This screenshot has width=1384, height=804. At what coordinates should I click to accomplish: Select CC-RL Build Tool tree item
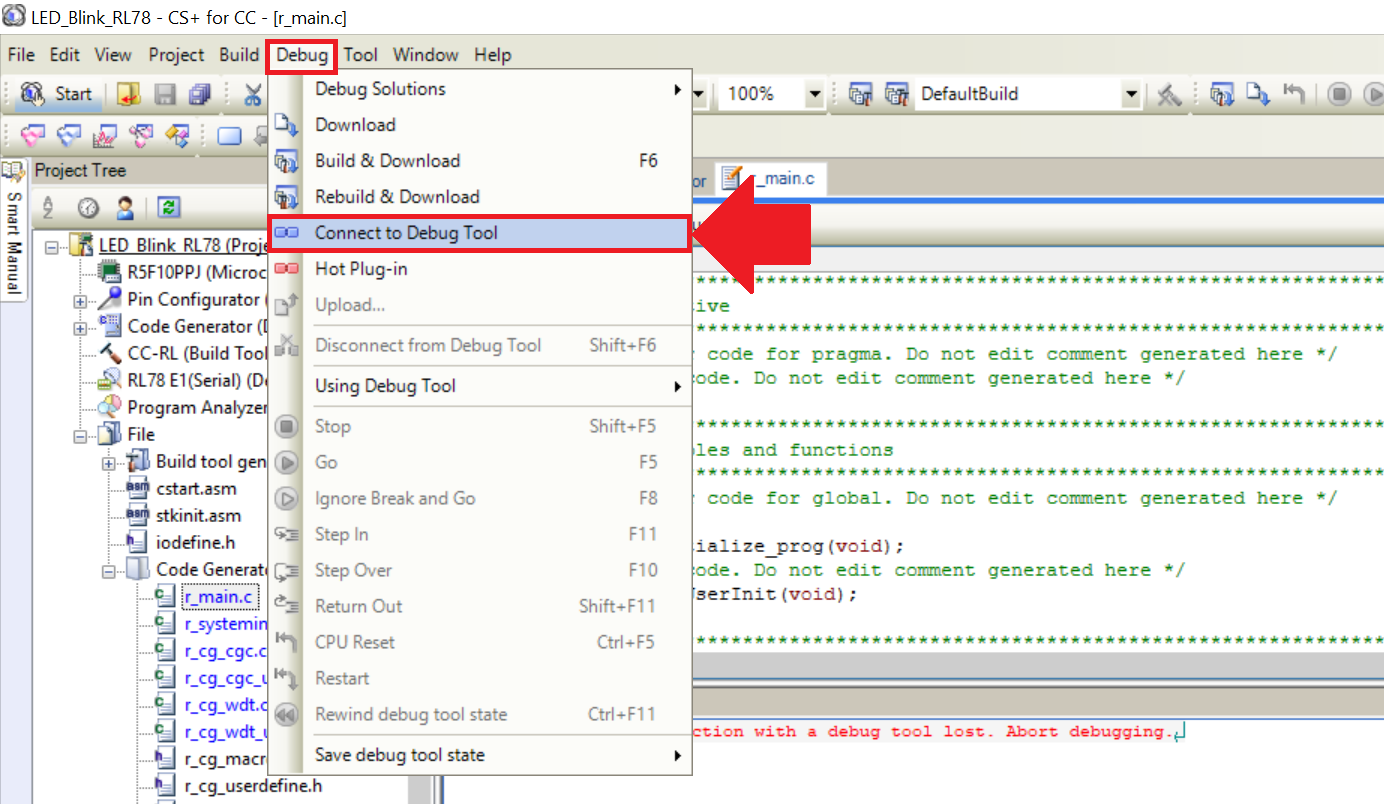[x=183, y=354]
